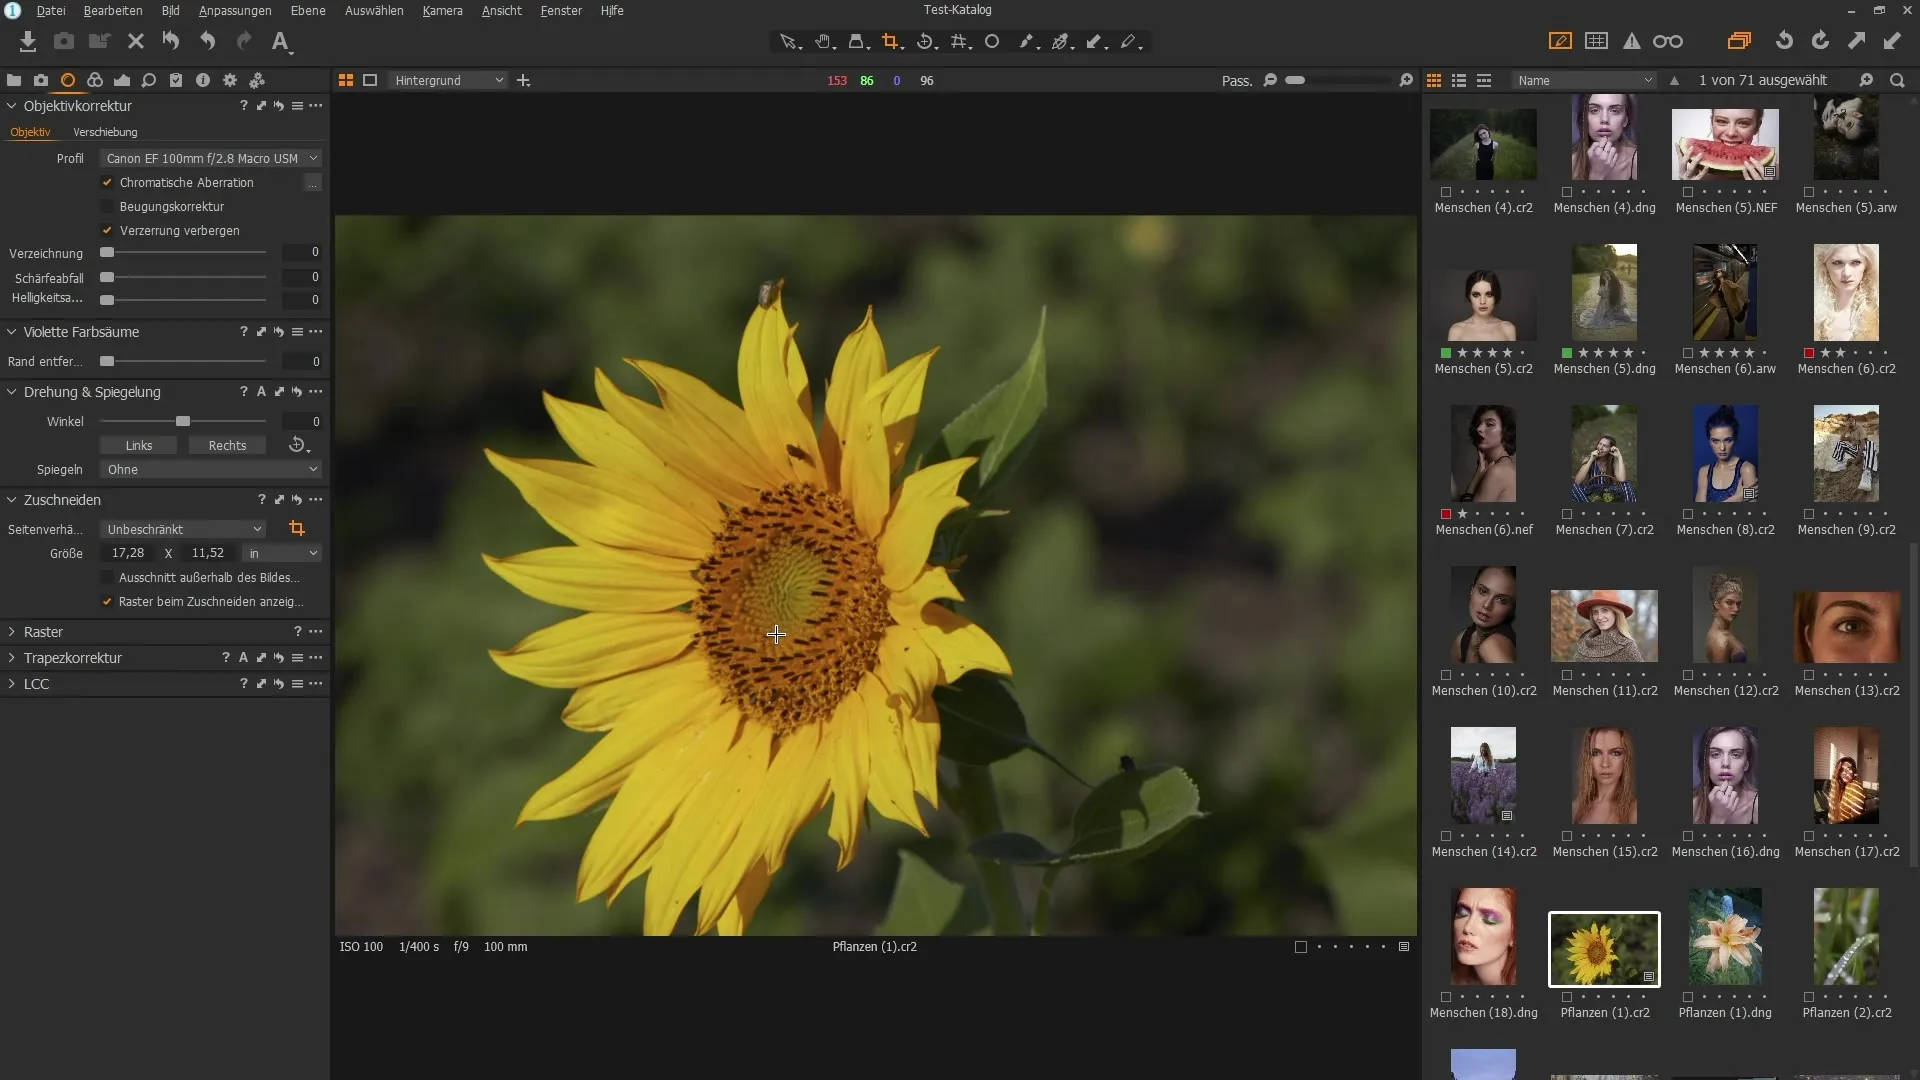Click the Chromatische Aberration options button
This screenshot has width=1920, height=1080.
point(313,182)
